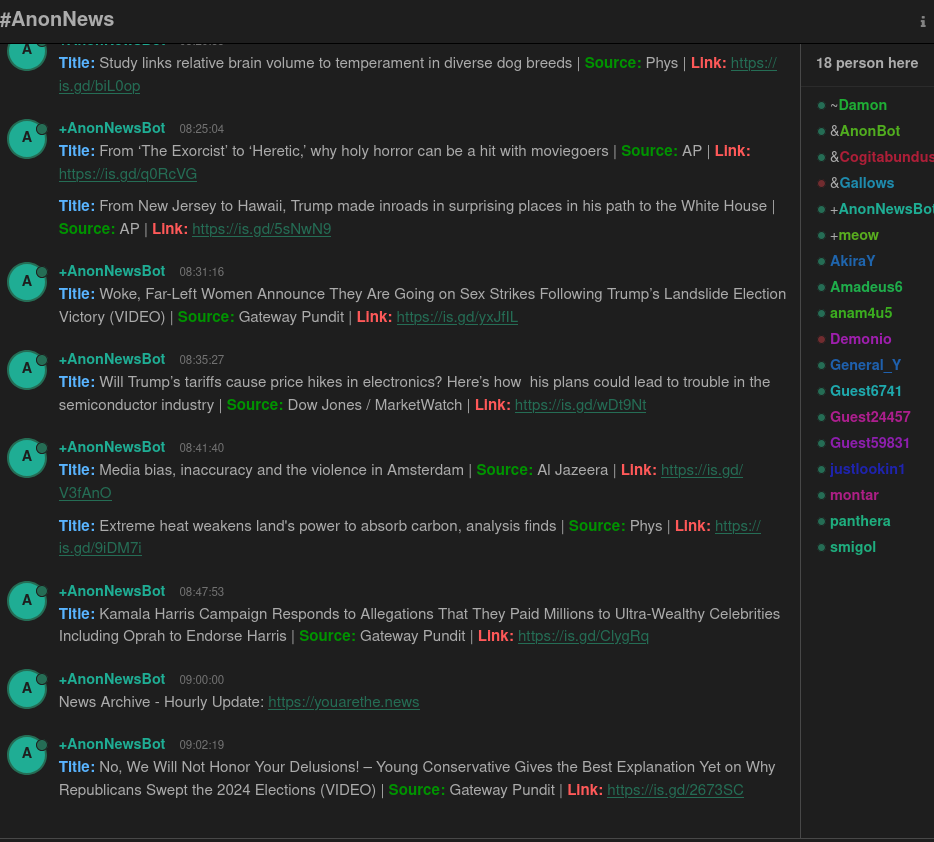
Task: Click +AnonNewsBot sender name at 09:02:19
Action: pyautogui.click(x=112, y=744)
